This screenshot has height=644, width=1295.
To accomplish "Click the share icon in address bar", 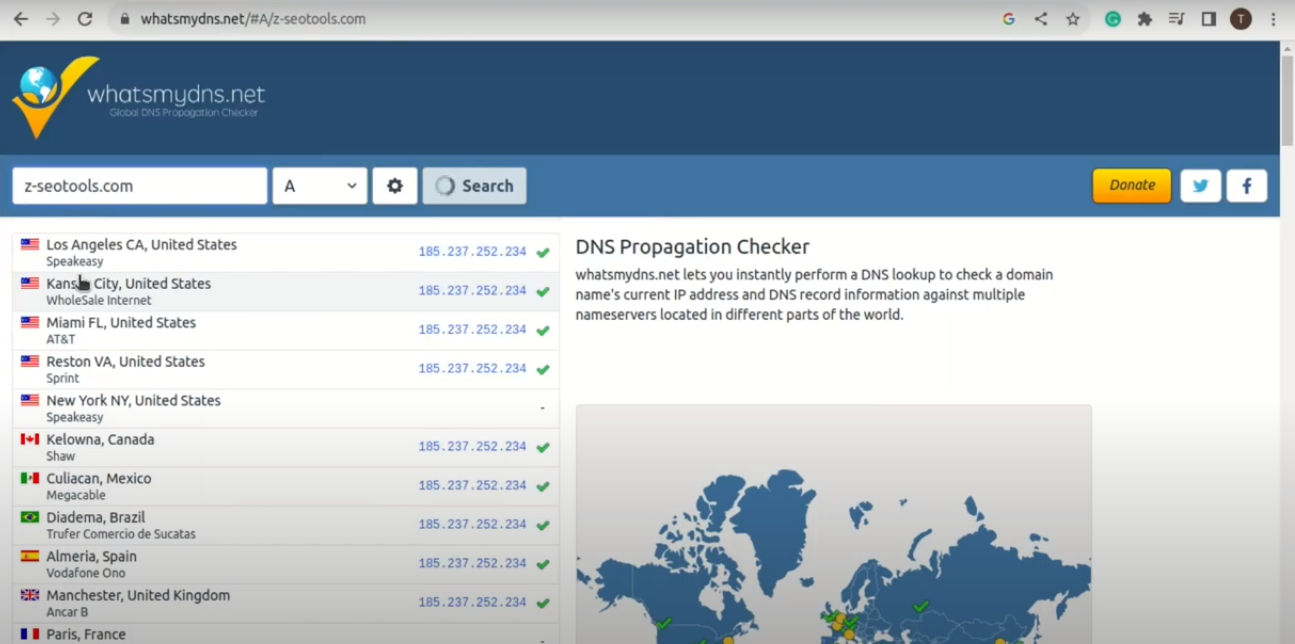I will [1041, 19].
